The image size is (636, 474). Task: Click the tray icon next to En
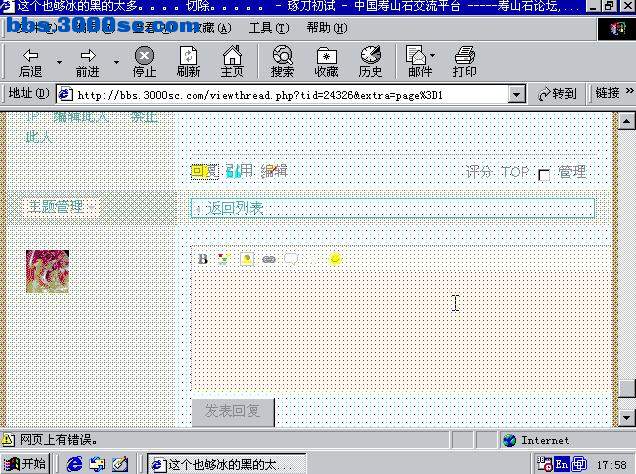pyautogui.click(x=579, y=464)
